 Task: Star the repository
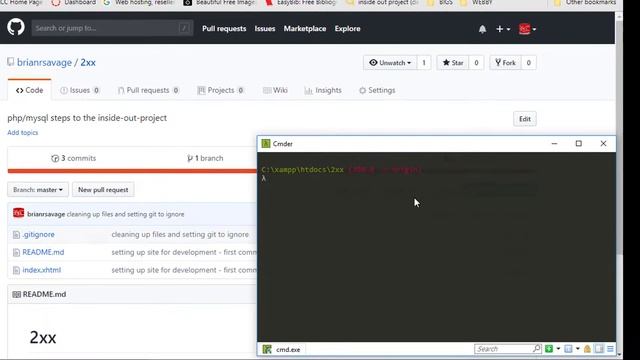453,63
